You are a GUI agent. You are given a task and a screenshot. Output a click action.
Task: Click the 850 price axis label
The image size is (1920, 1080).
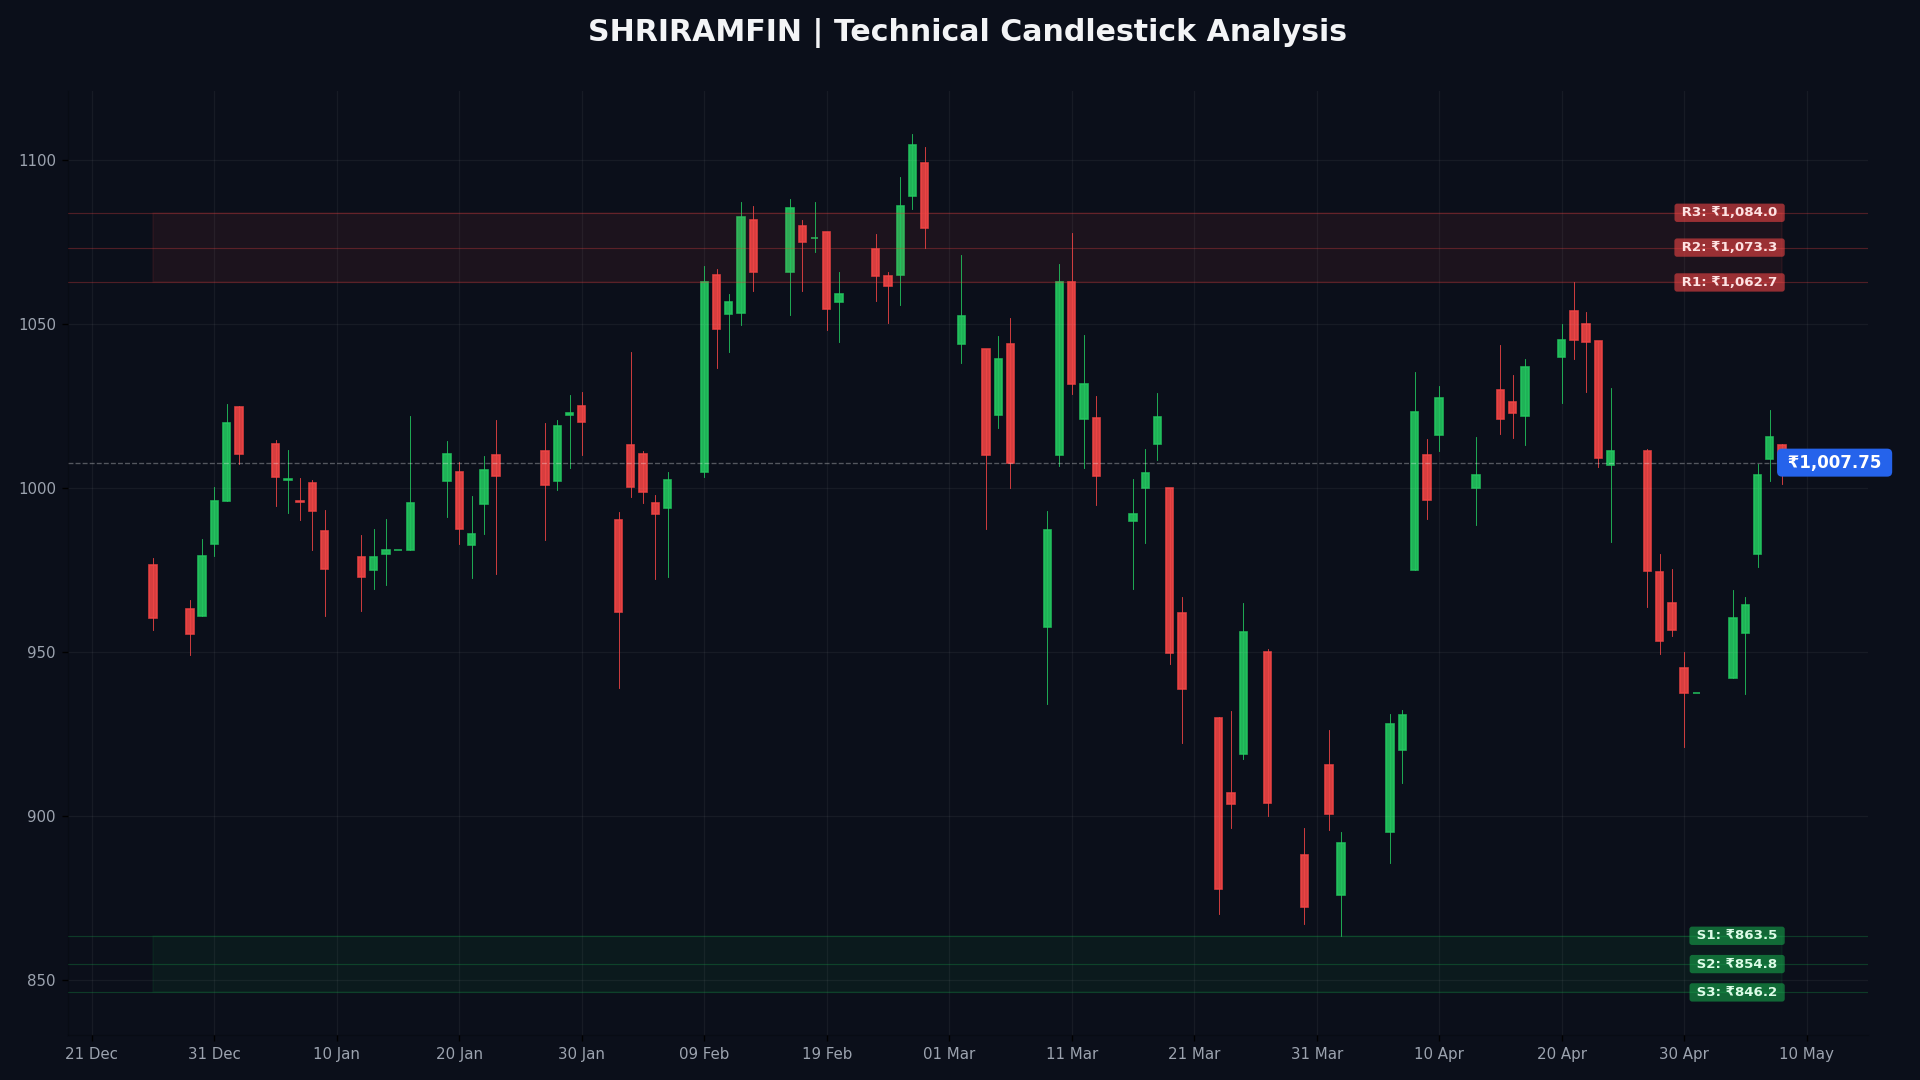tap(41, 981)
